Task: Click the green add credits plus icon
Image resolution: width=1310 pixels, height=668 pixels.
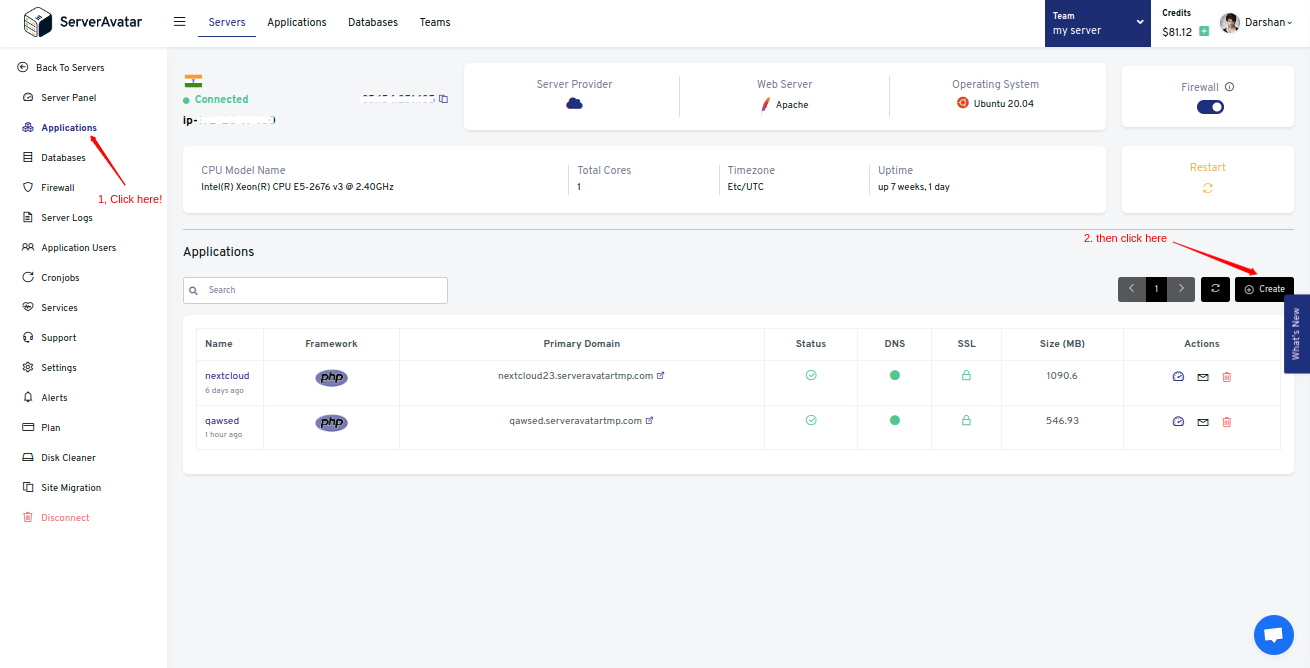Action: coord(1204,32)
